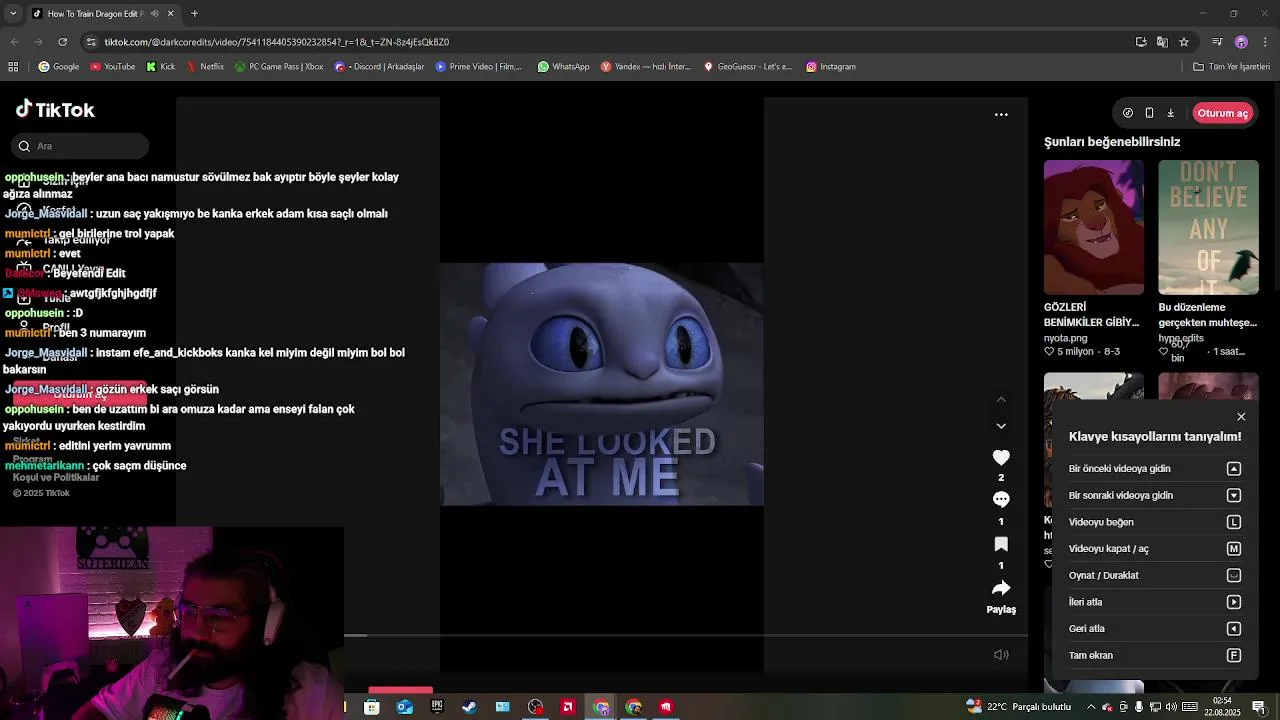Open the Netflix bookmark
This screenshot has width=1280, height=720.
pyautogui.click(x=205, y=67)
